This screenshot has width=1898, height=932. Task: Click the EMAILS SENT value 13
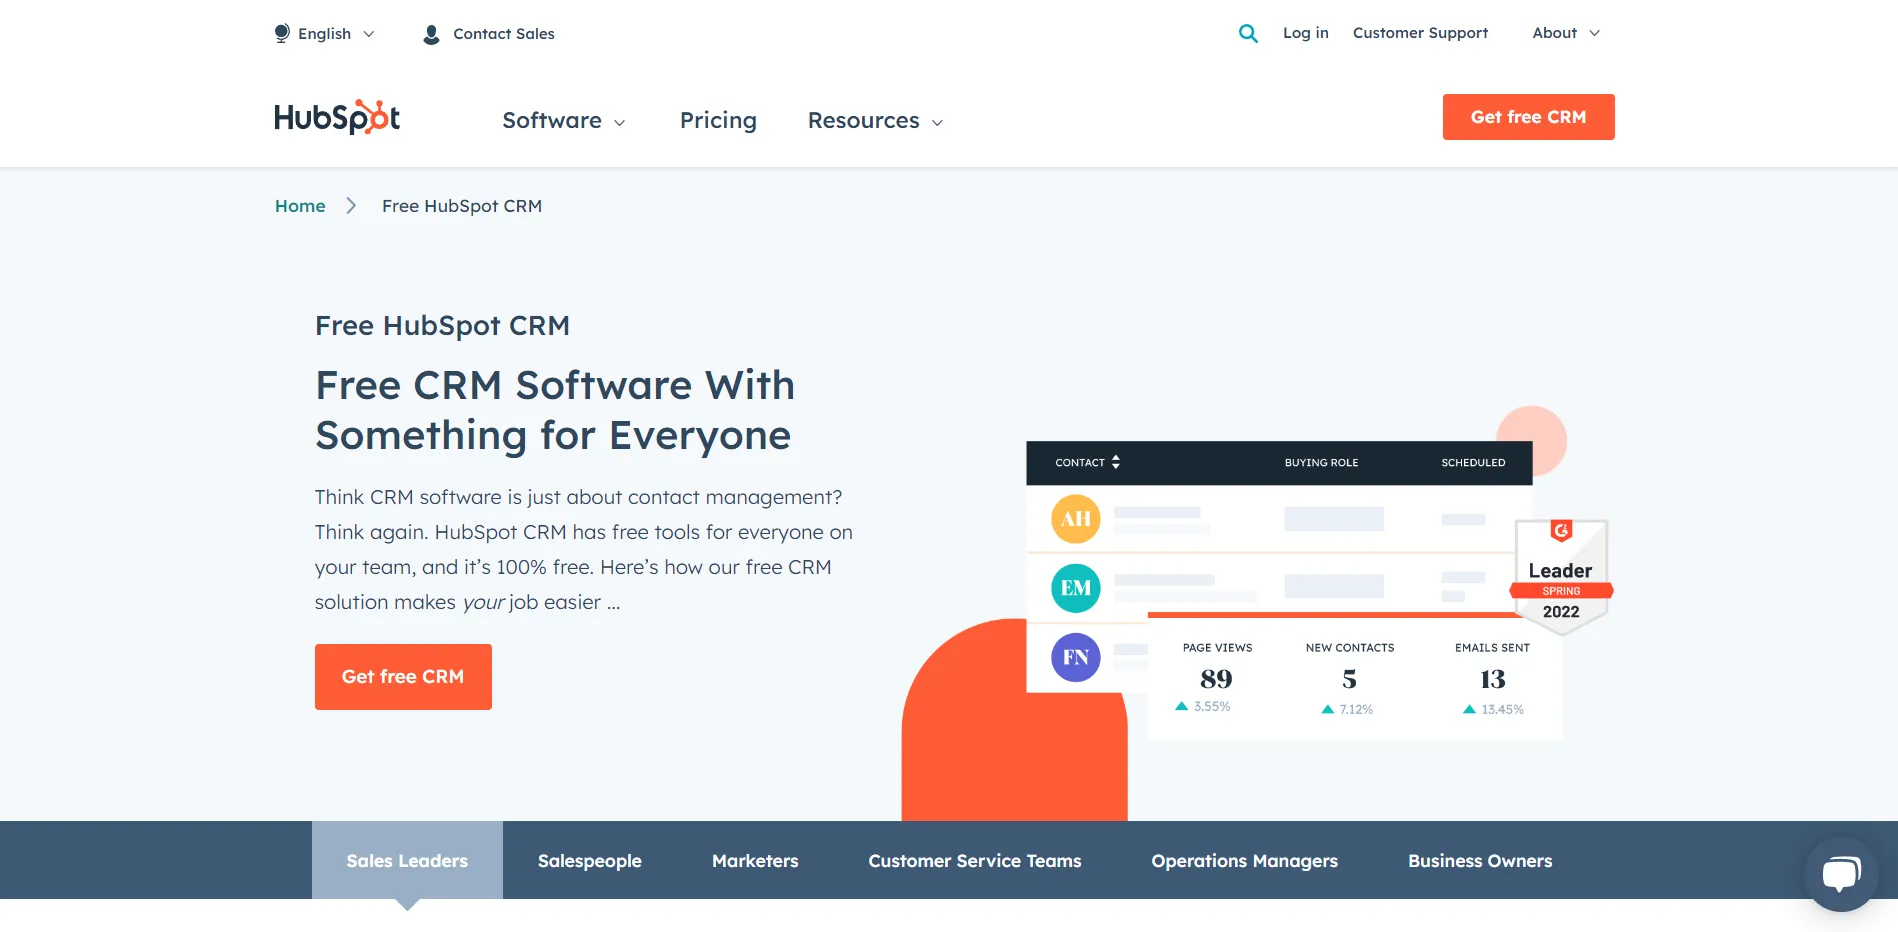(1492, 679)
